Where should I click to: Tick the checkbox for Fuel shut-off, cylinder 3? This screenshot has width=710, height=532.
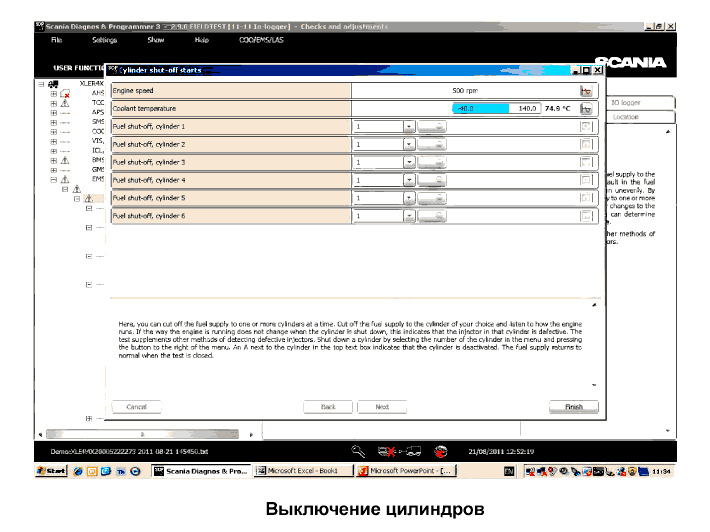[586, 162]
